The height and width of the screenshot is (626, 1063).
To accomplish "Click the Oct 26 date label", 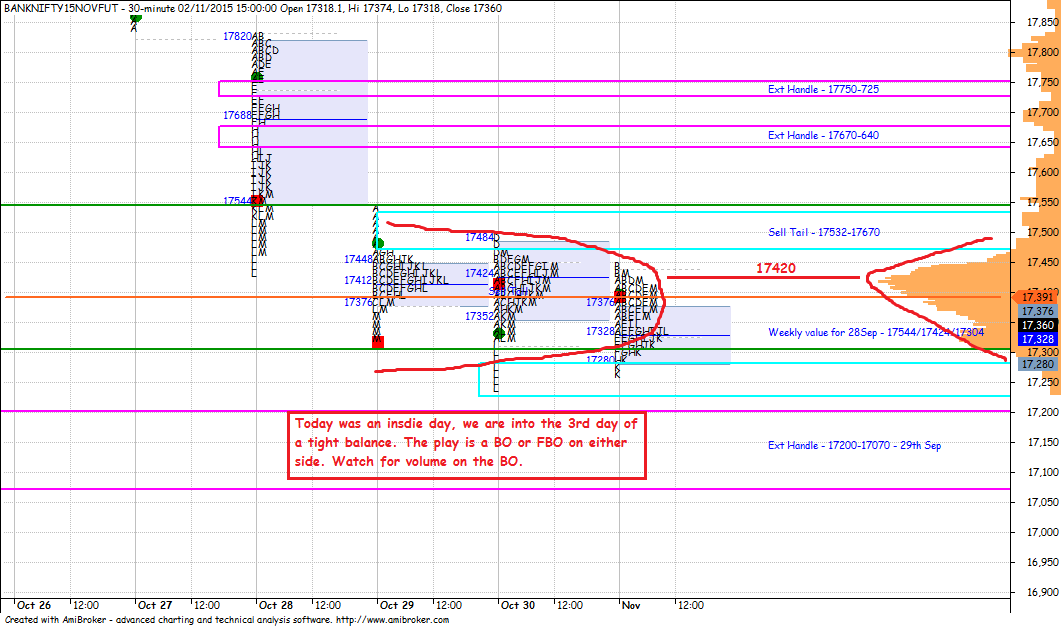I will pos(34,605).
